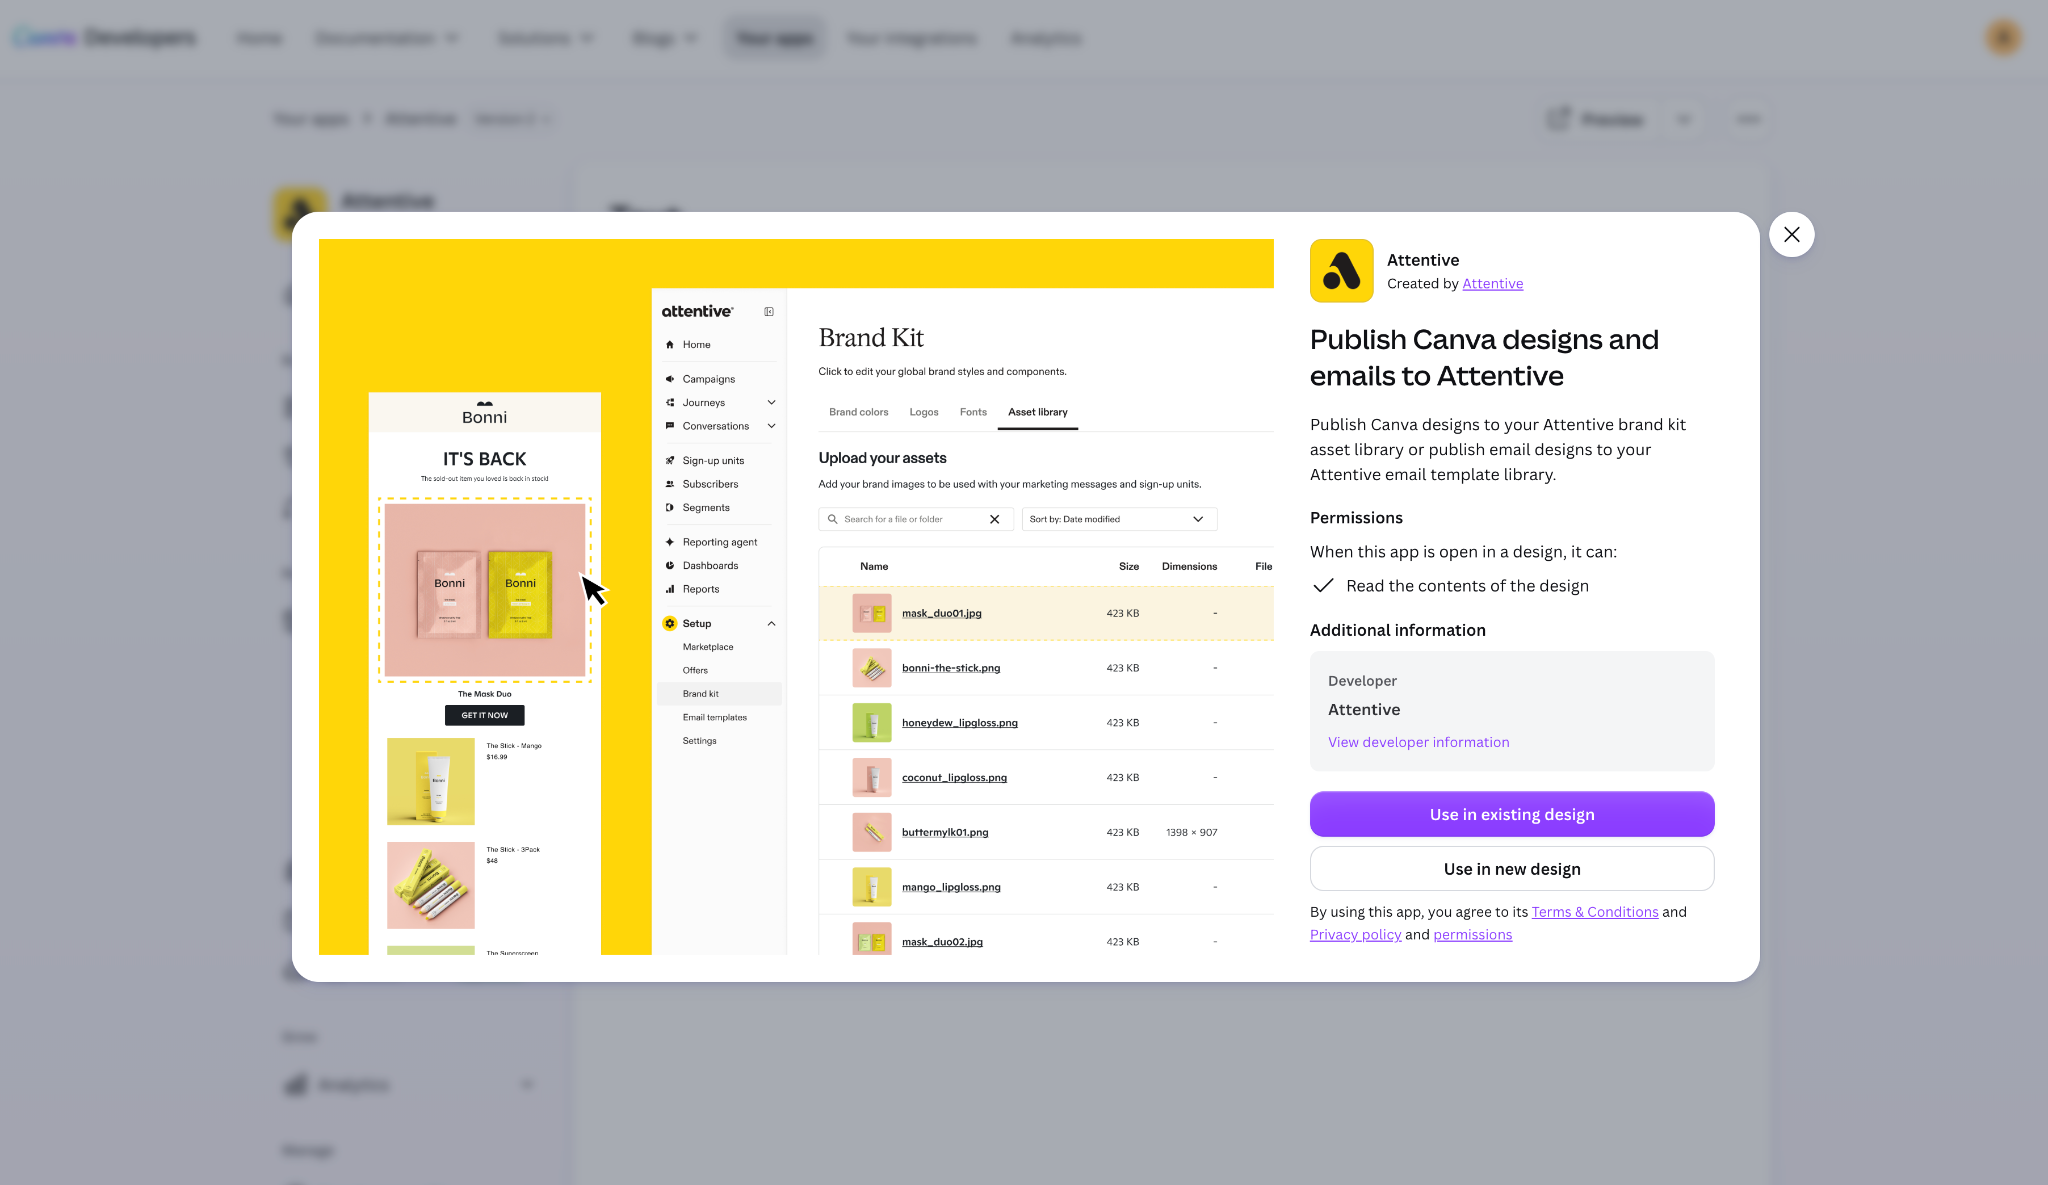2048x1185 pixels.
Task: Open the Sort by Date modified dropdown
Action: [x=1119, y=519]
